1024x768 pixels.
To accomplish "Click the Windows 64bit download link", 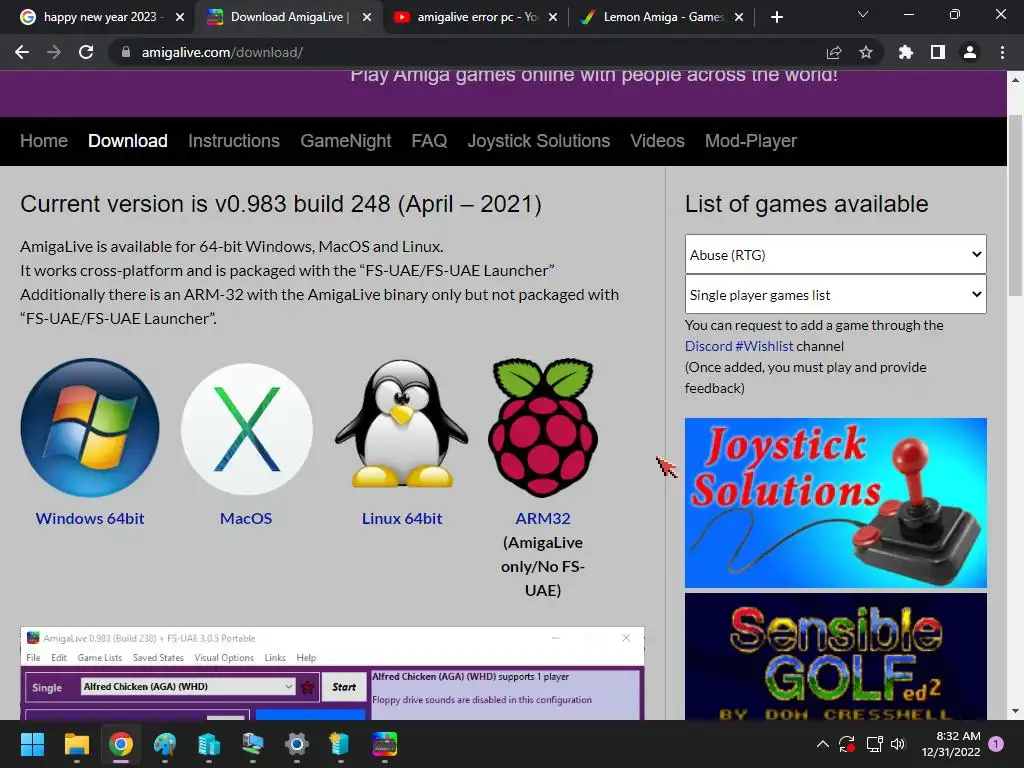I will (x=90, y=519).
